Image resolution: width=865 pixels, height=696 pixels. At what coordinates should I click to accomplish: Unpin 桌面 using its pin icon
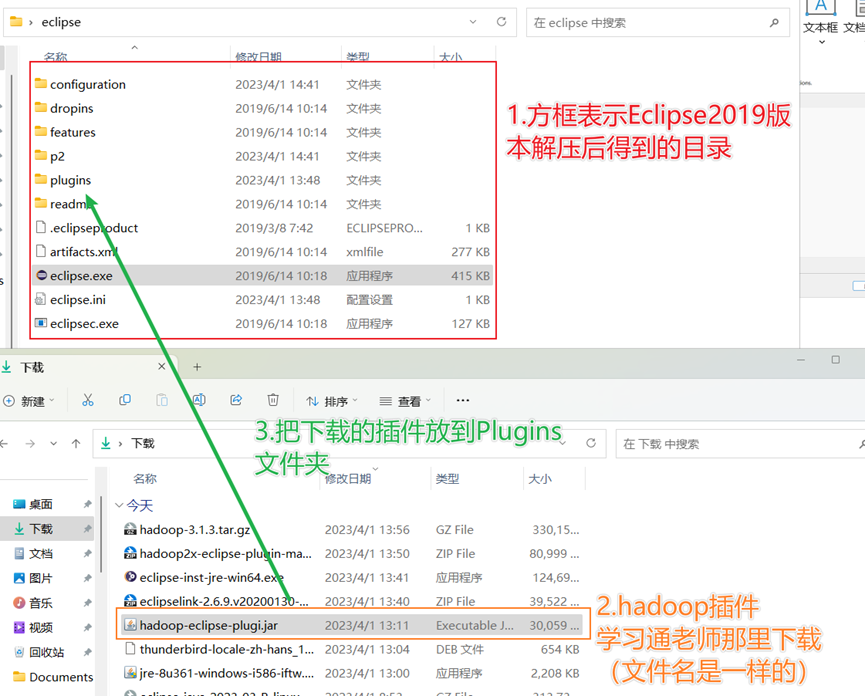tap(87, 504)
